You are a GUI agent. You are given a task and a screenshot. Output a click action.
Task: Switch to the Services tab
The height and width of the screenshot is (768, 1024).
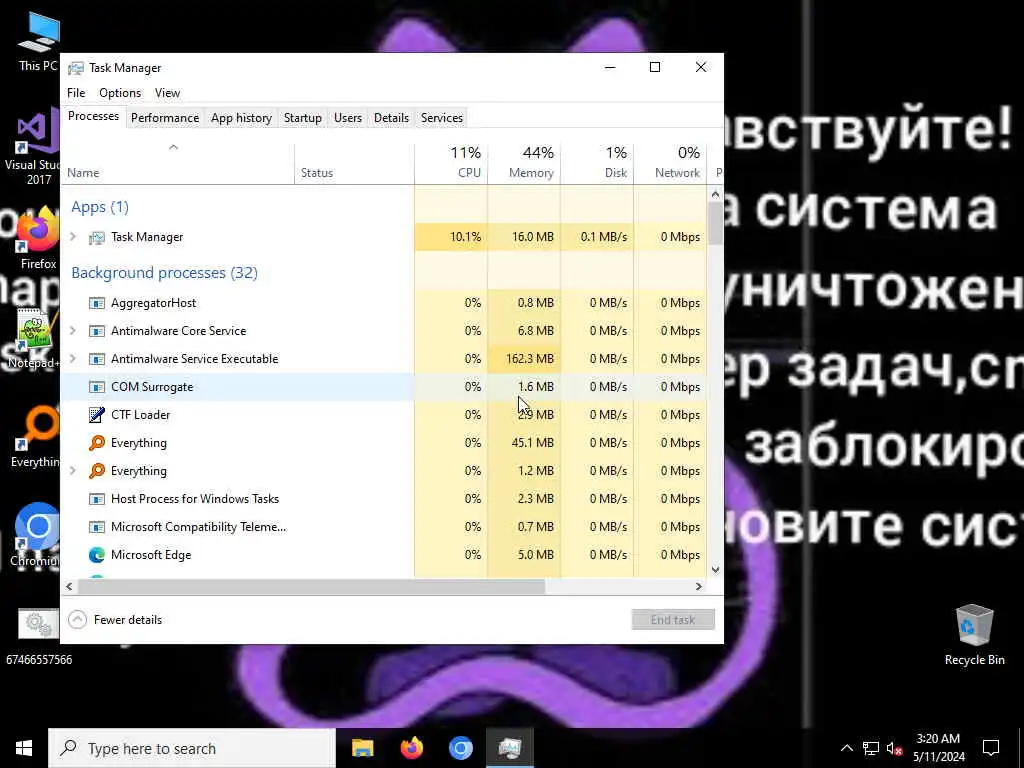coord(441,118)
